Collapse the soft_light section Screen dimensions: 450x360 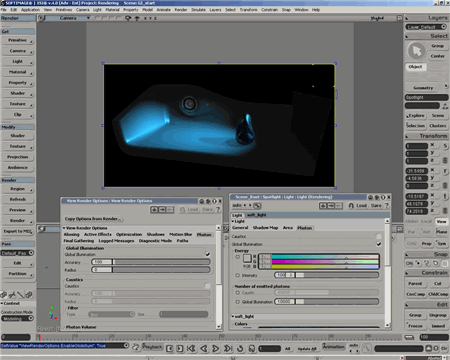[233, 316]
